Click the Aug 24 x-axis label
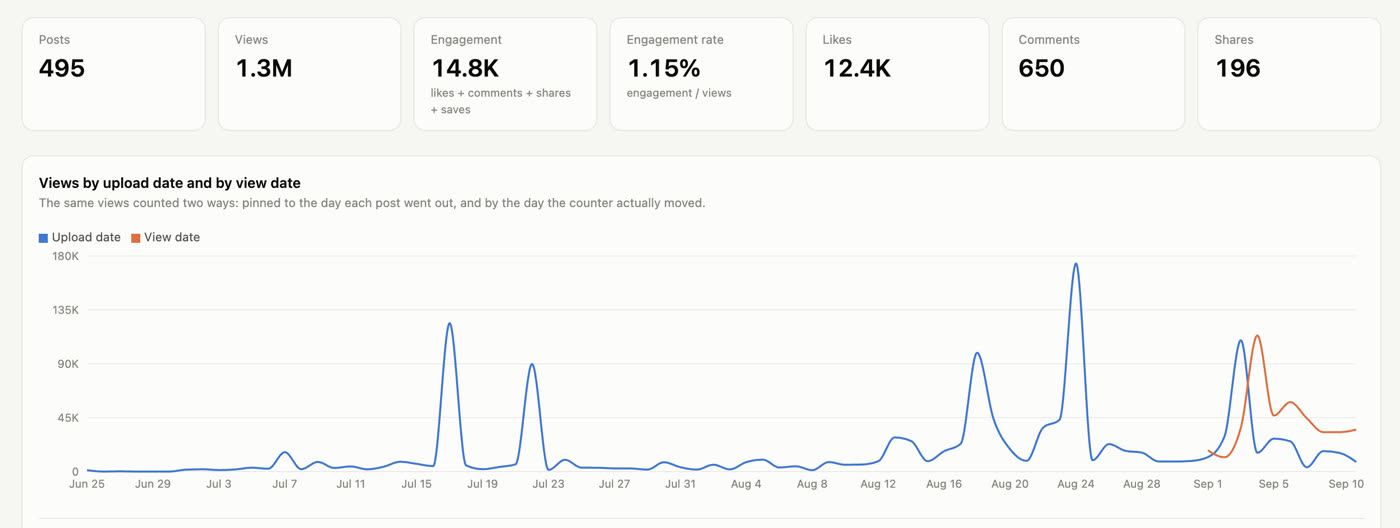This screenshot has height=528, width=1400. (x=1076, y=484)
